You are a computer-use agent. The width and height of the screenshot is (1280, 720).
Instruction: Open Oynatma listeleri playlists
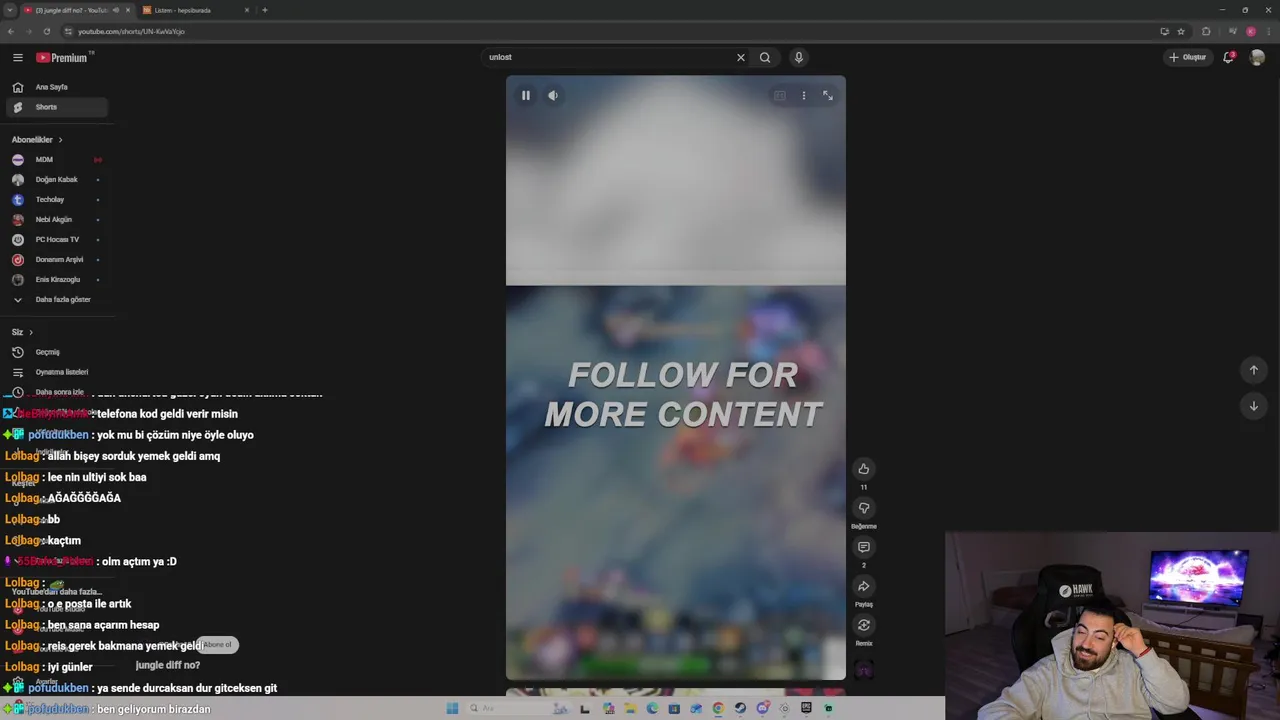(x=57, y=372)
